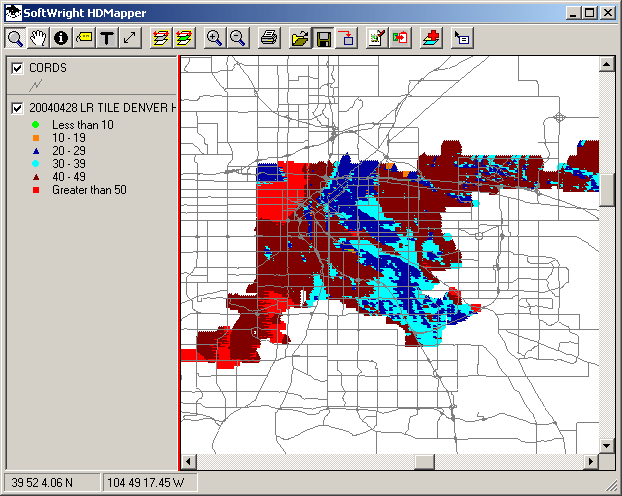Click the map horizontal scrollbar left arrow
The image size is (622, 496).
coord(188,461)
